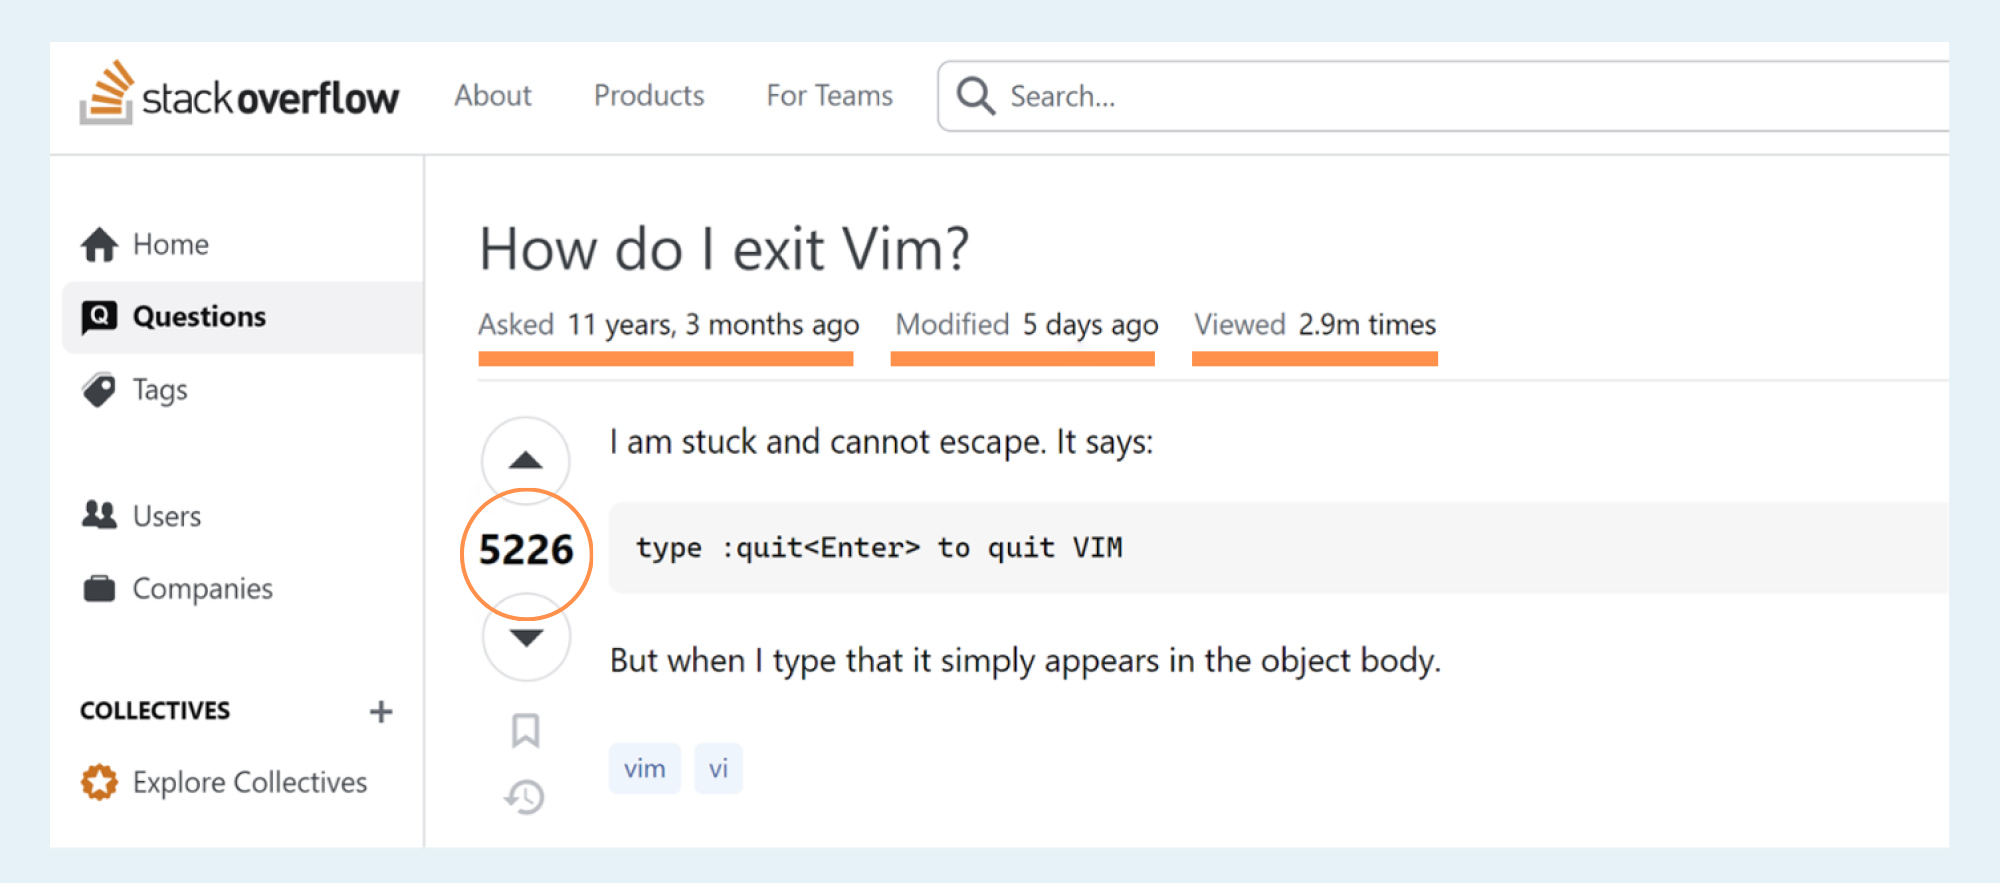Click 'But when I type that' sentence
The height and width of the screenshot is (886, 2000).
1025,661
